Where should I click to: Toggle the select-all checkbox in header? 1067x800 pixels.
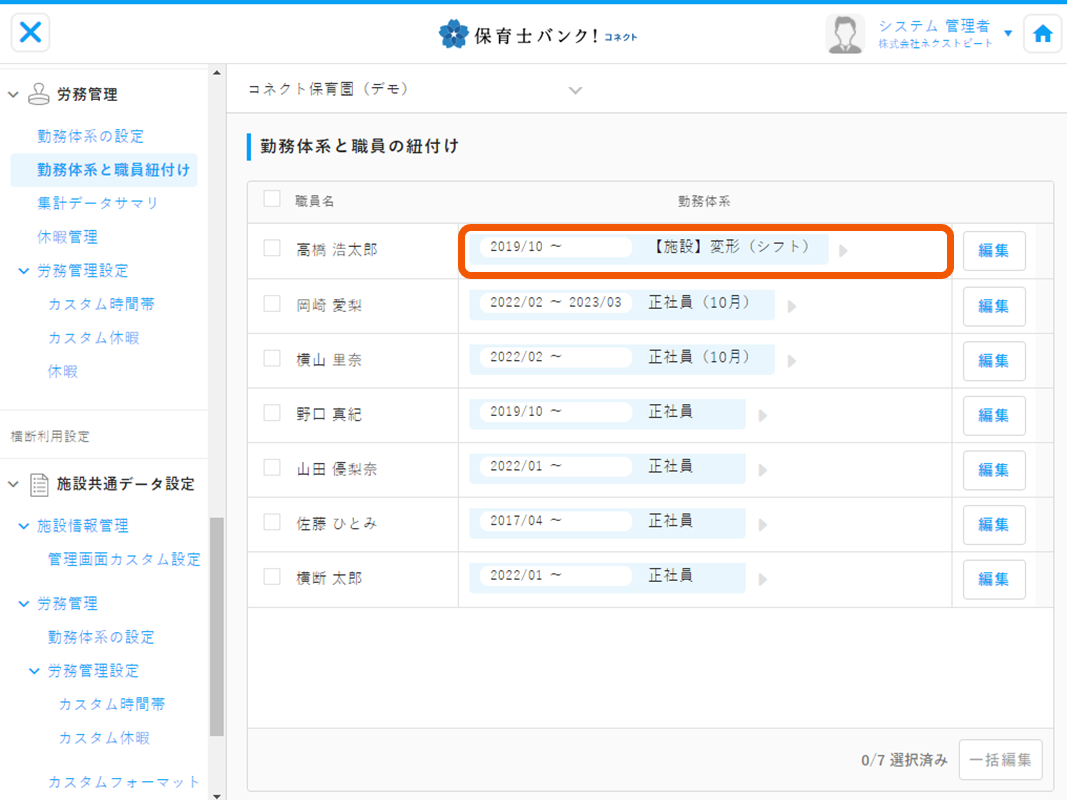(272, 199)
